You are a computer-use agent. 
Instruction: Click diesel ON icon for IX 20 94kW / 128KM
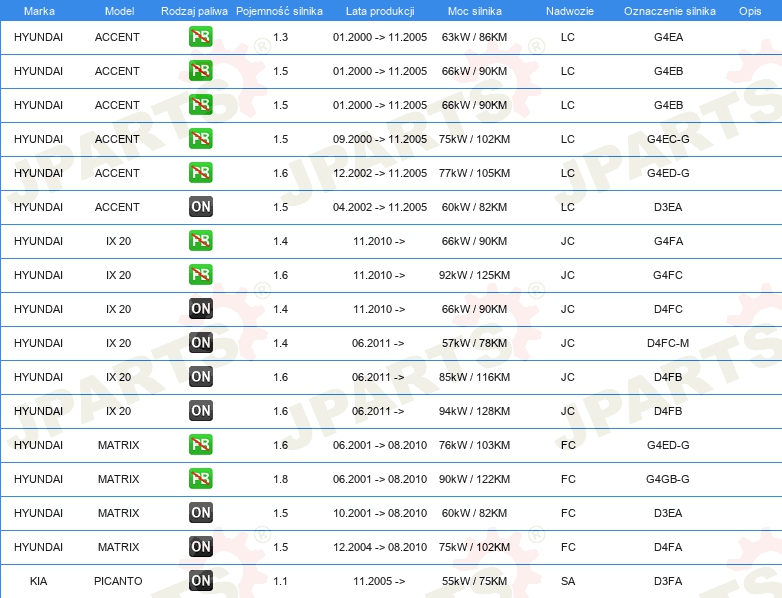[200, 410]
